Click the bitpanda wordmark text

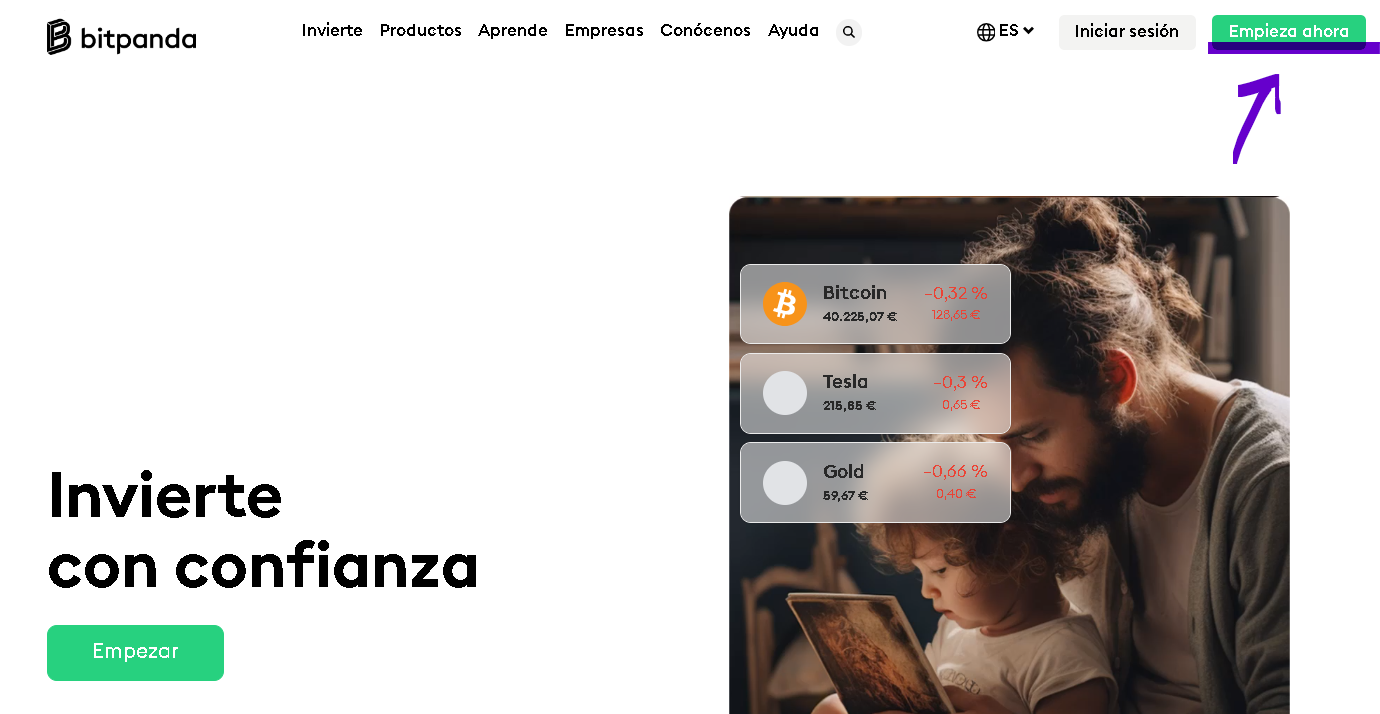[x=138, y=39]
